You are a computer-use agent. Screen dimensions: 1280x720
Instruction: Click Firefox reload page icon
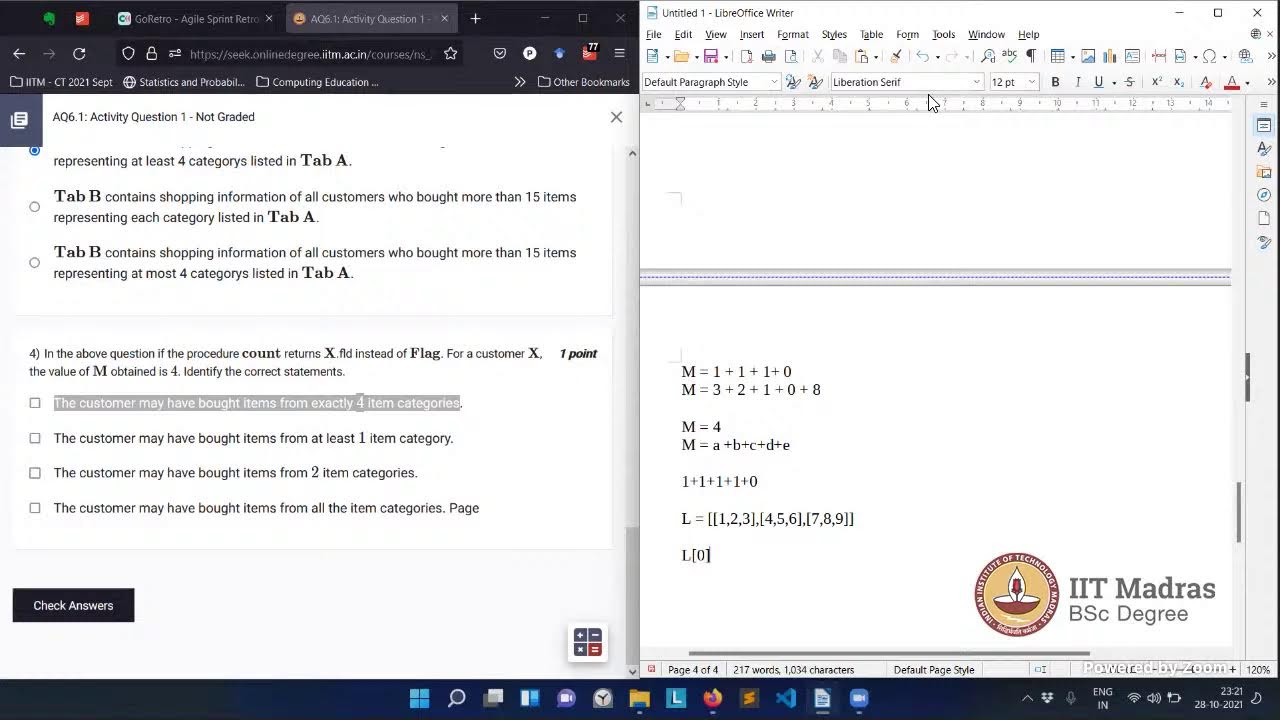coord(79,53)
